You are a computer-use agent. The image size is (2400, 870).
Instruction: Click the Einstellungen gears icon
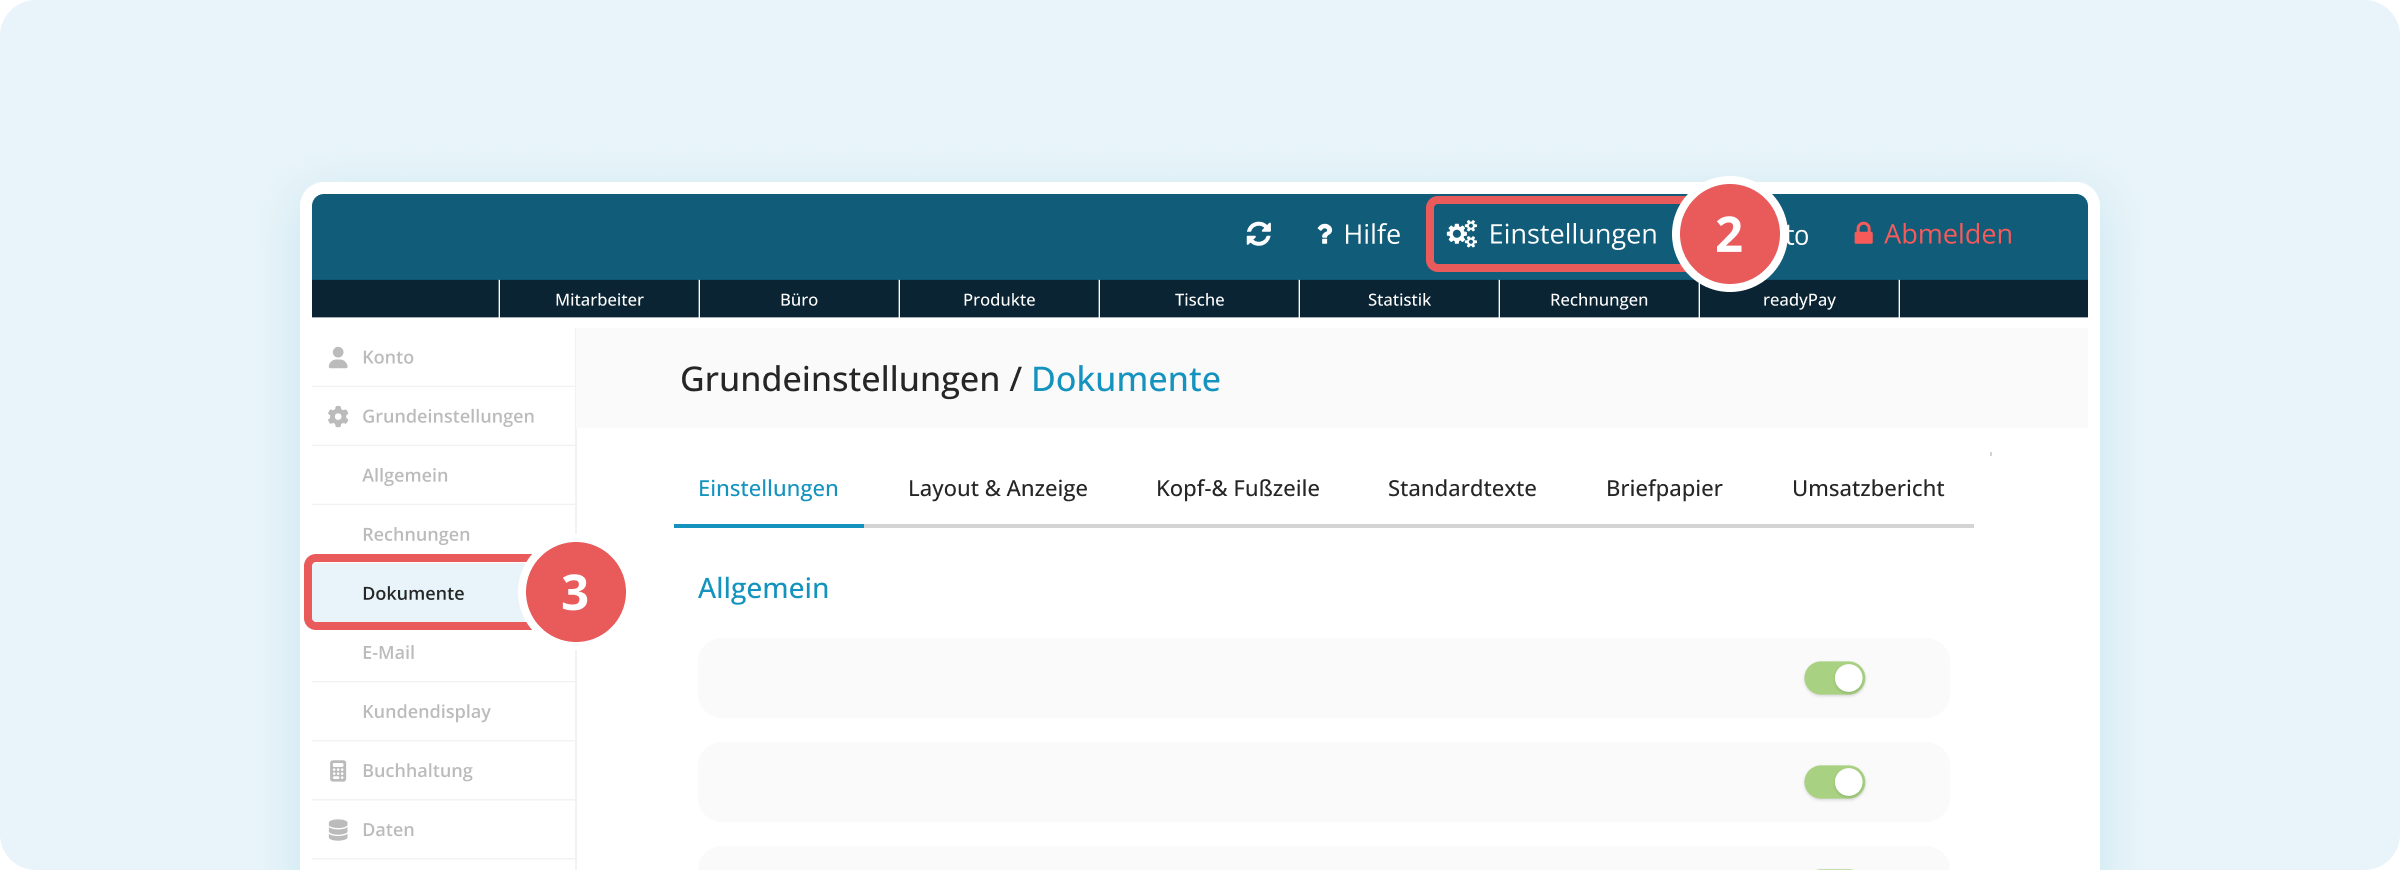[x=1462, y=234]
